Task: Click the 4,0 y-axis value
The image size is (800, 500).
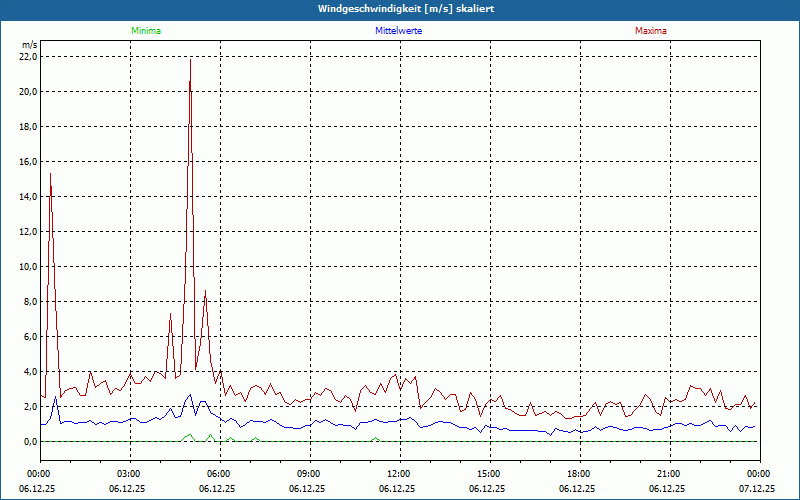Action: pyautogui.click(x=31, y=371)
